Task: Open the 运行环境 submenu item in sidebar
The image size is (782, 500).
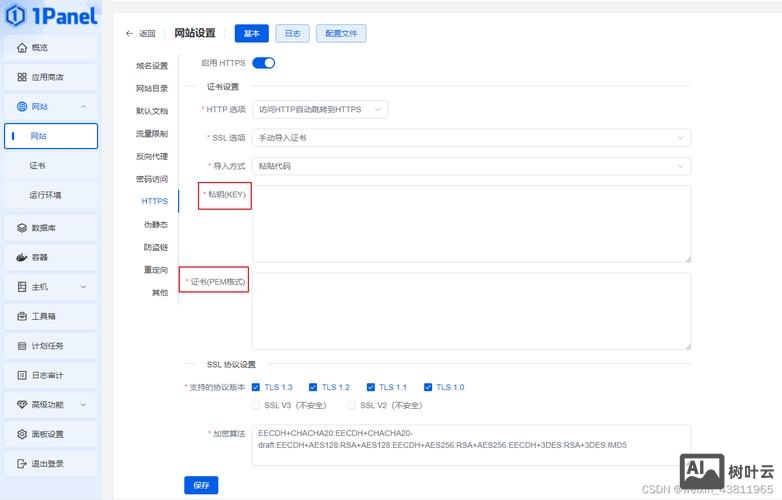Action: click(51, 195)
